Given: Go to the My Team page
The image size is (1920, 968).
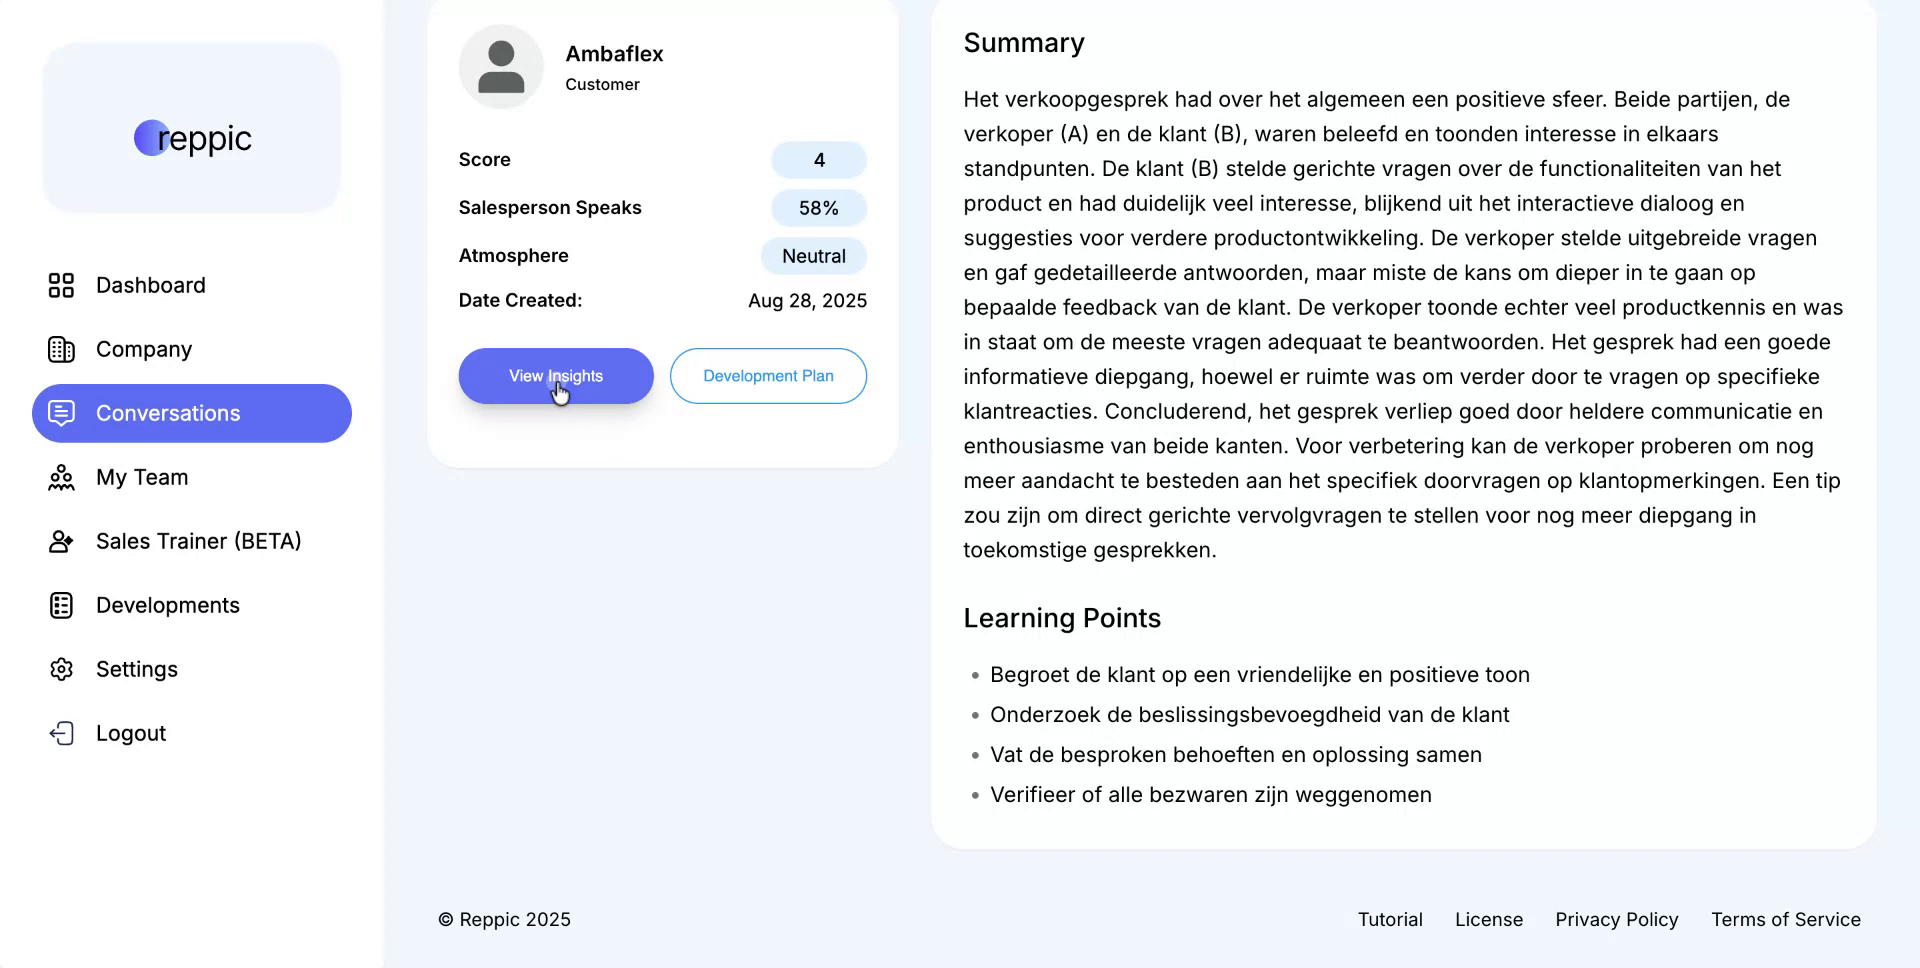Looking at the screenshot, I should coord(142,478).
